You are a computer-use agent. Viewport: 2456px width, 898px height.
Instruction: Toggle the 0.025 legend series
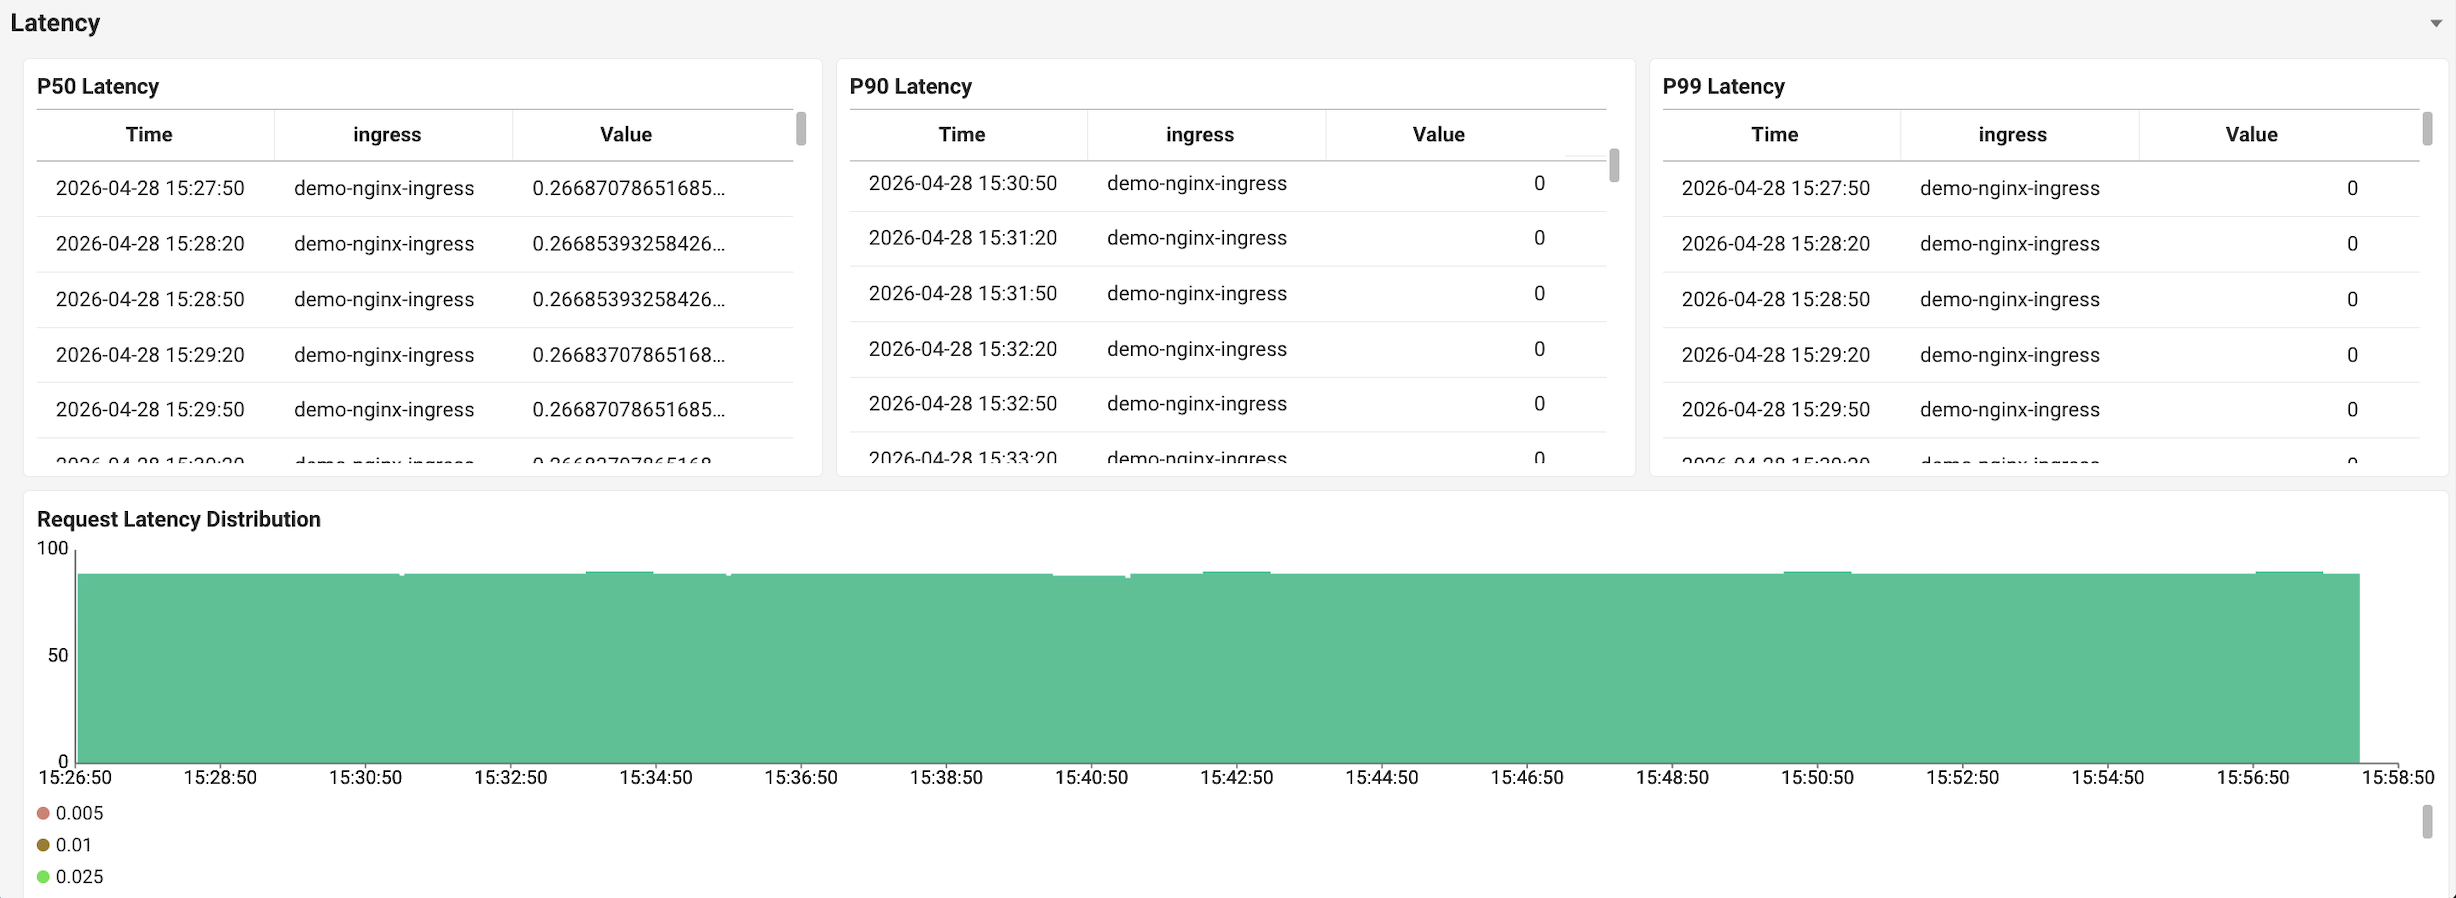coord(70,877)
